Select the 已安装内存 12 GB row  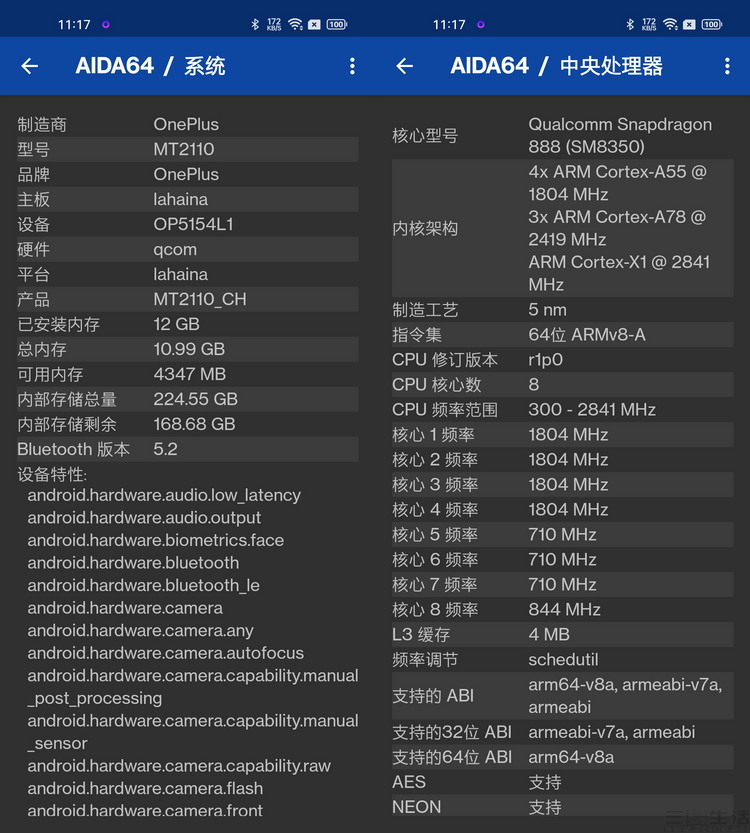188,324
